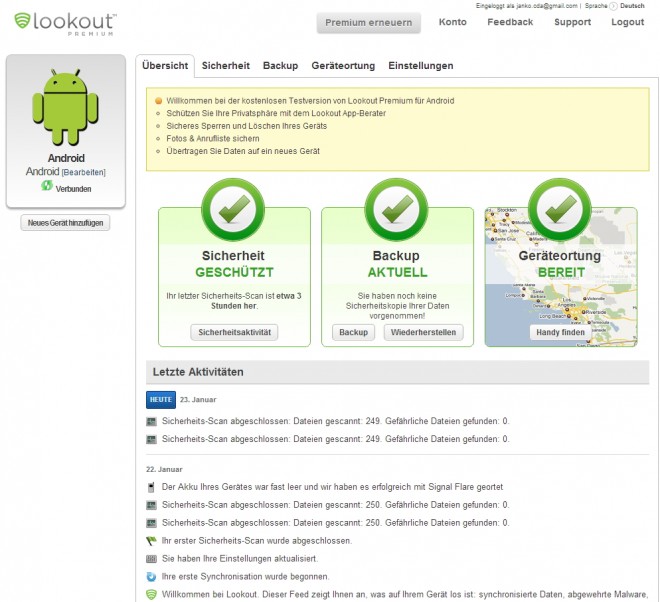
Task: Click 'Sie haben Ihre Einstellungen aktualisiert' entry
Action: click(x=240, y=559)
